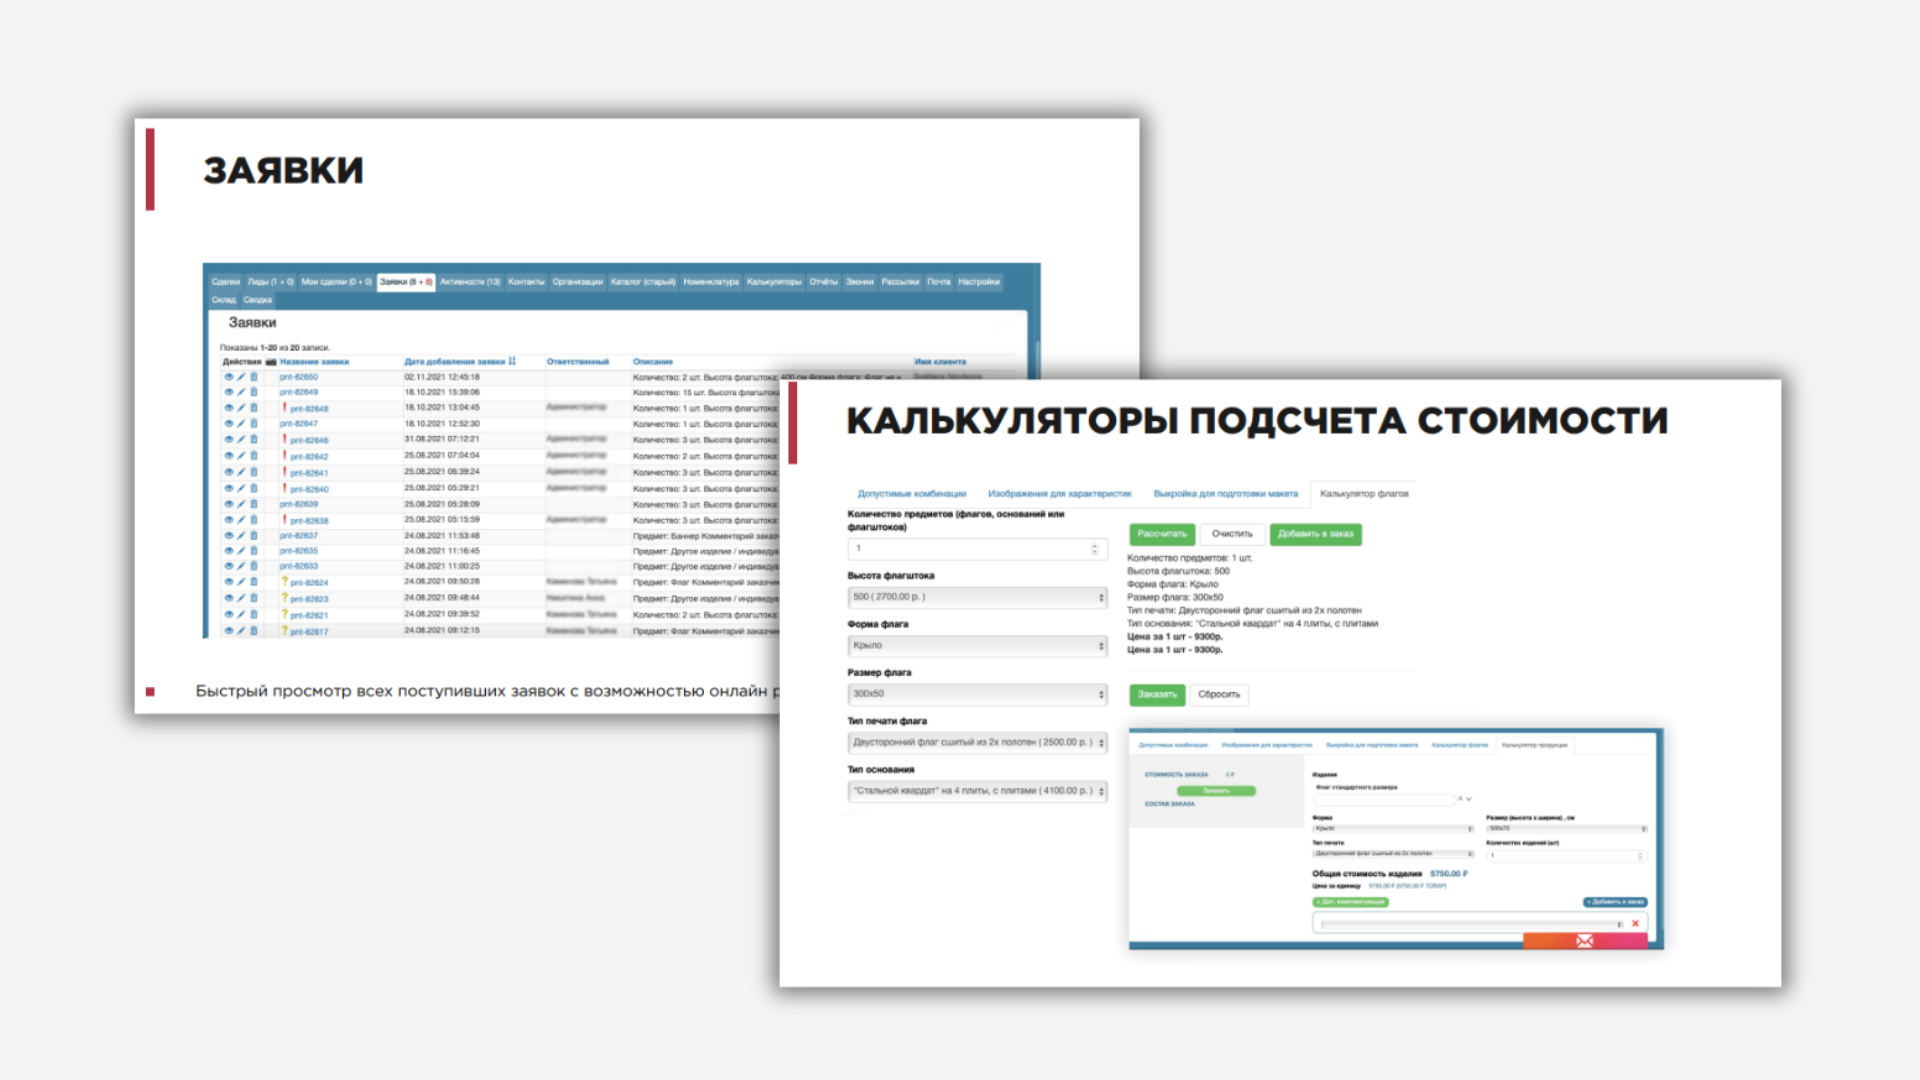Click the envelope icon on orange bar
The image size is (1920, 1080).
(x=1584, y=941)
